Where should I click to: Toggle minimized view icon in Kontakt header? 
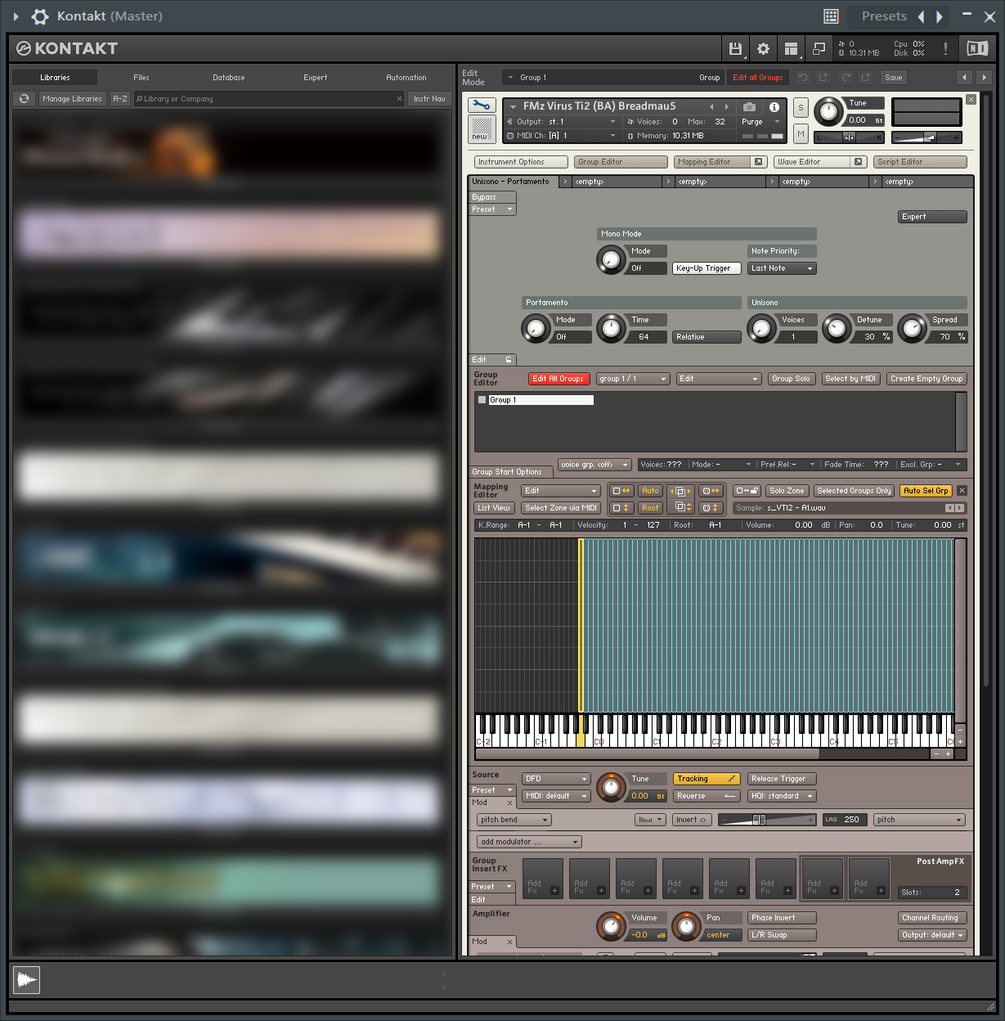(x=819, y=49)
